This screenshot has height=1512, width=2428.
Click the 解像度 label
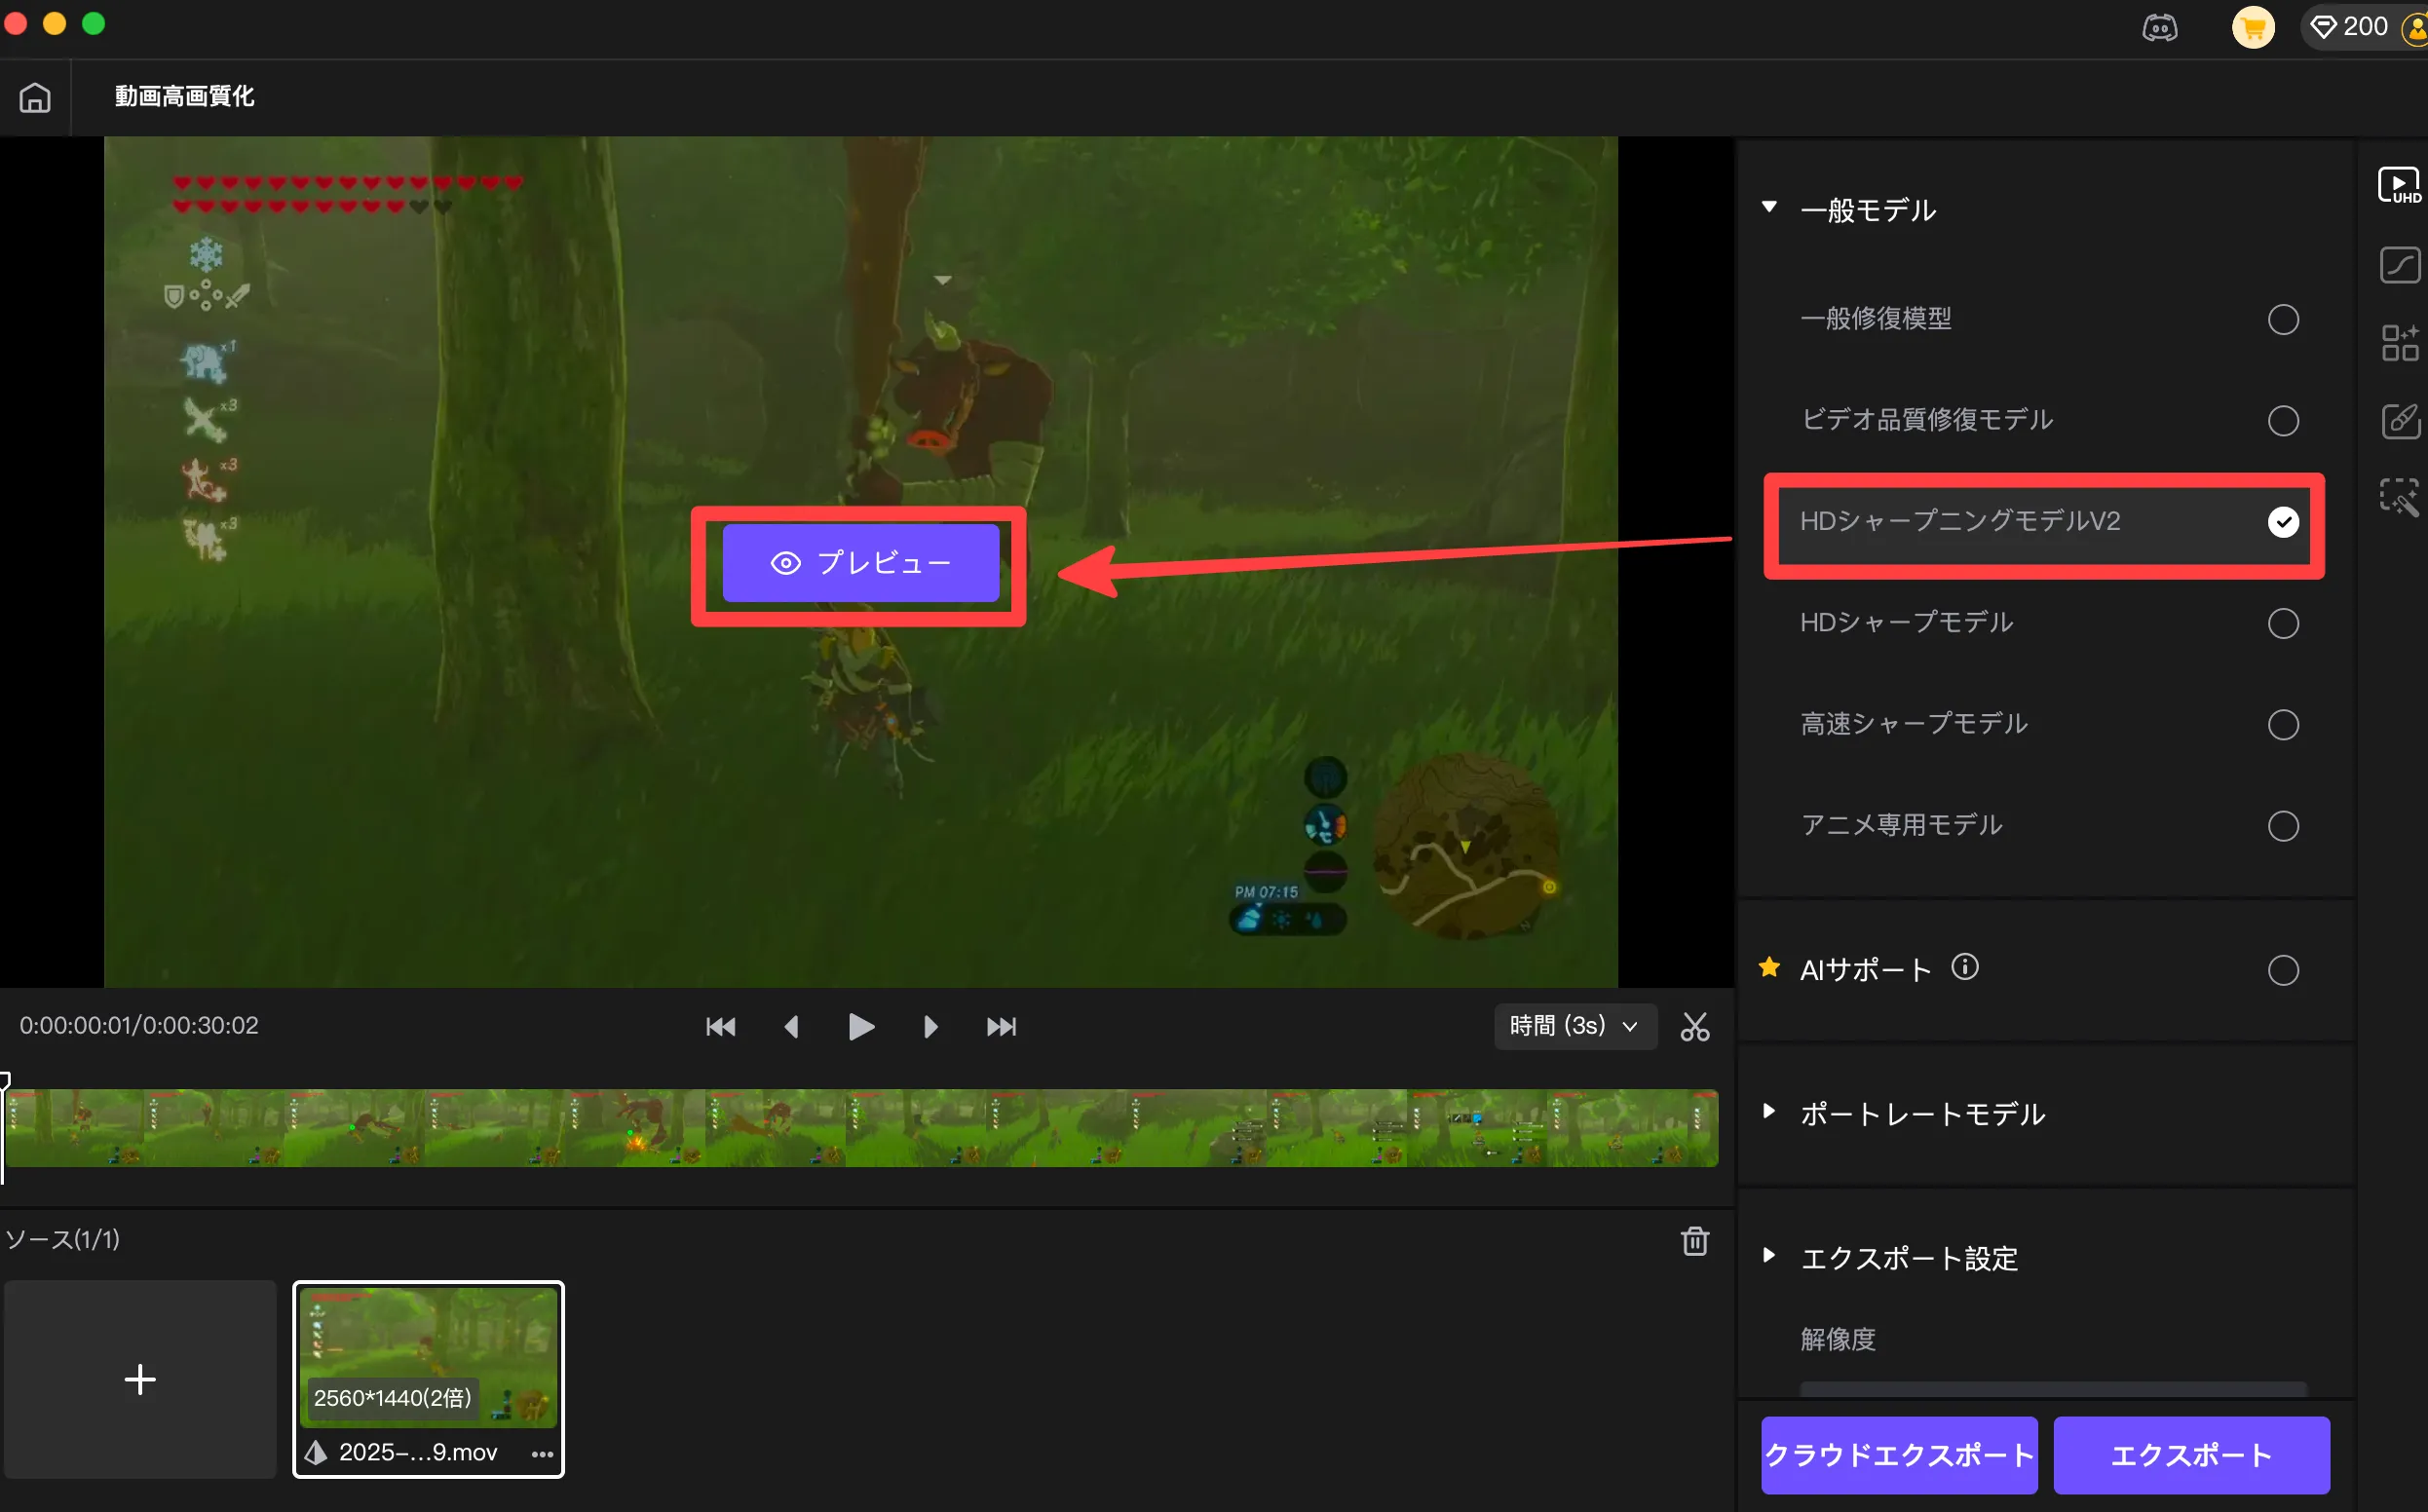pyautogui.click(x=1837, y=1339)
